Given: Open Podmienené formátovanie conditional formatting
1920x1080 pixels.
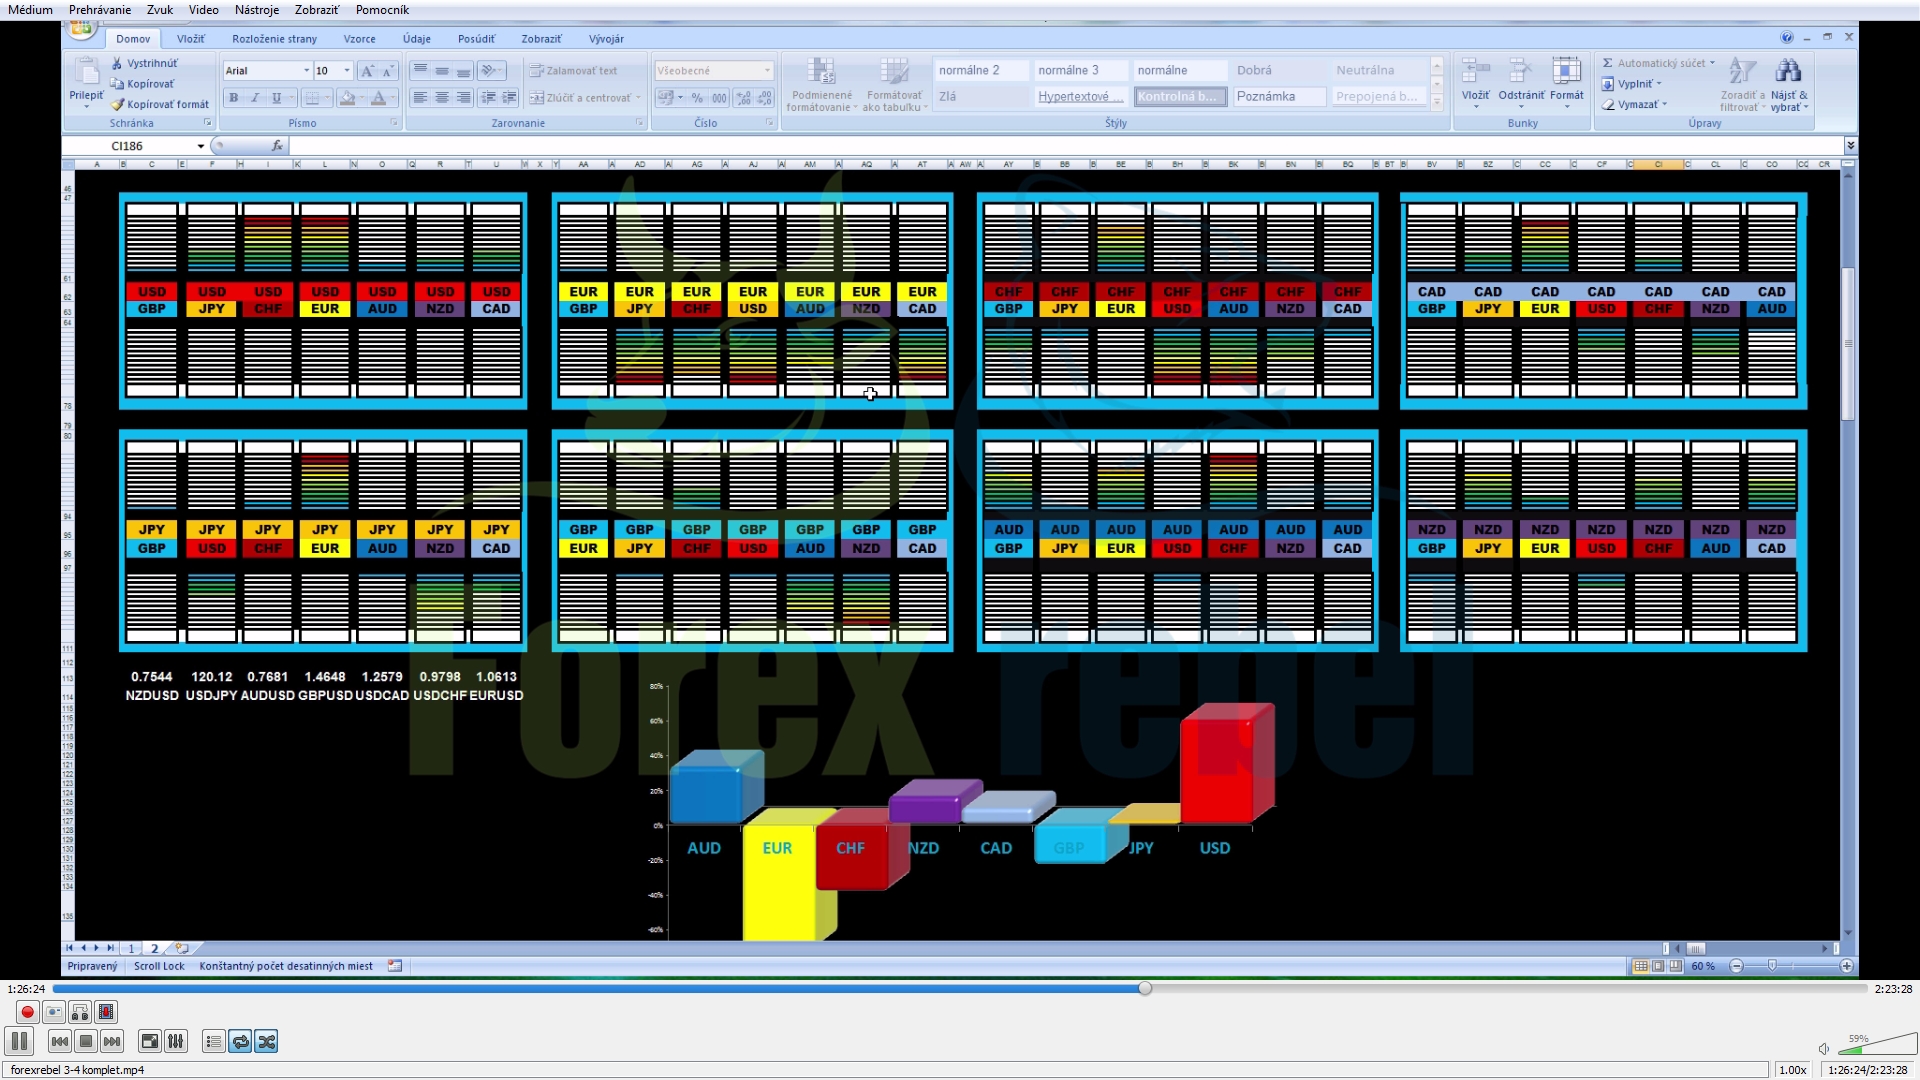Looking at the screenshot, I should tap(820, 84).
